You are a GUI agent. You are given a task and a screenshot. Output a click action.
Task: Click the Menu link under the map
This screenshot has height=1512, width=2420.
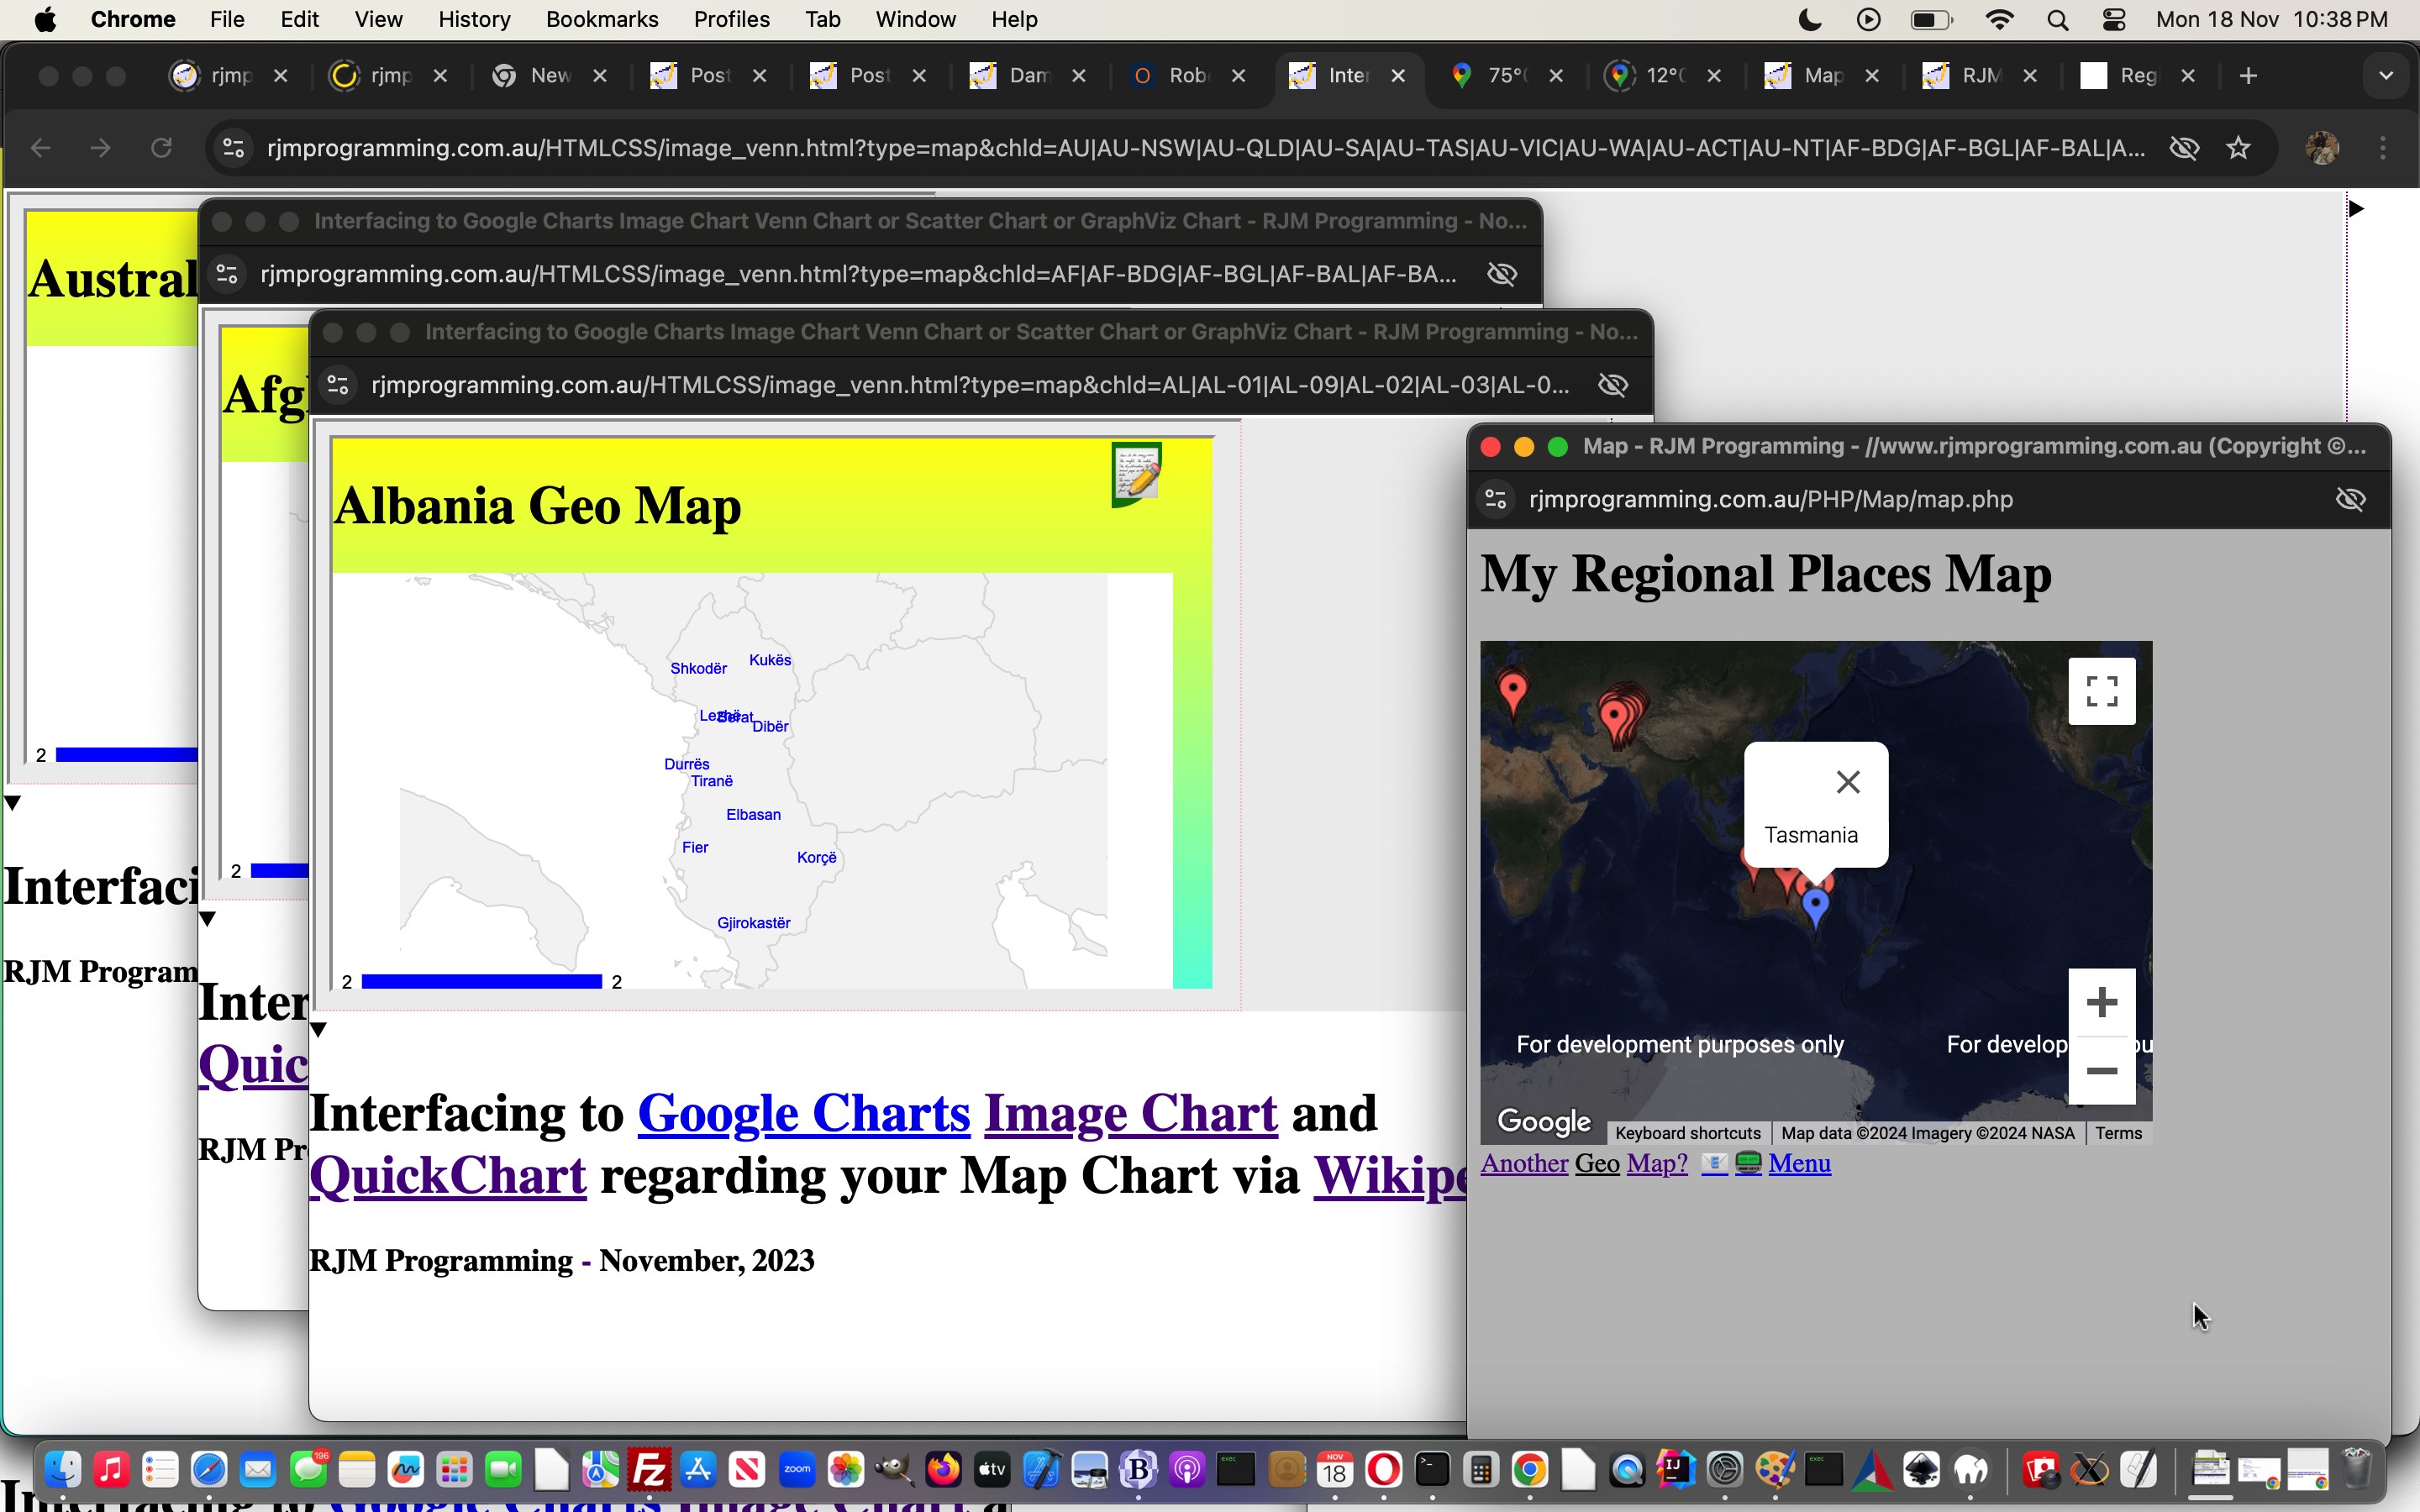[1800, 1163]
